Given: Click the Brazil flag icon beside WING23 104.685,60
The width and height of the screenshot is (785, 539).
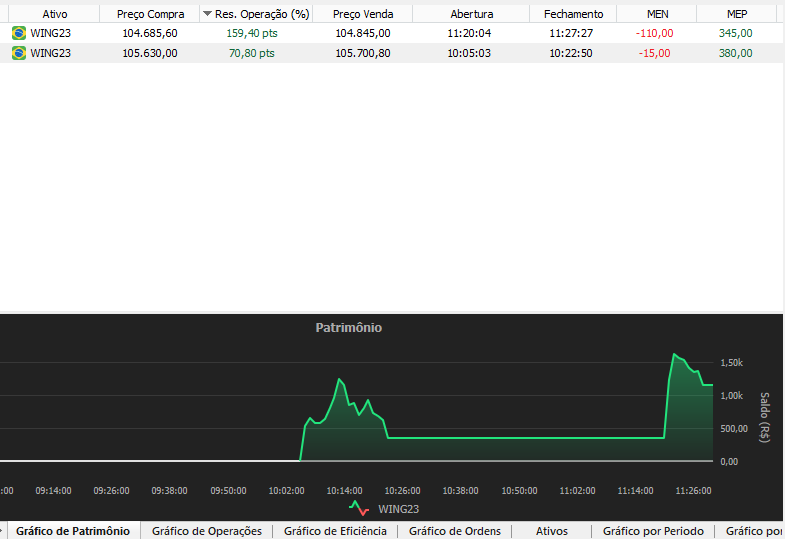Looking at the screenshot, I should (19, 33).
